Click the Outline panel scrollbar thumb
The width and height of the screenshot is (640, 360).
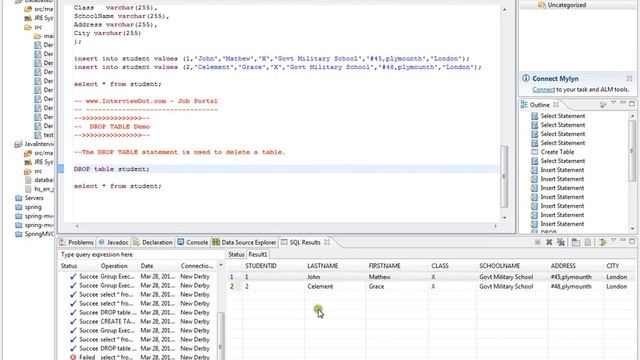click(632, 150)
